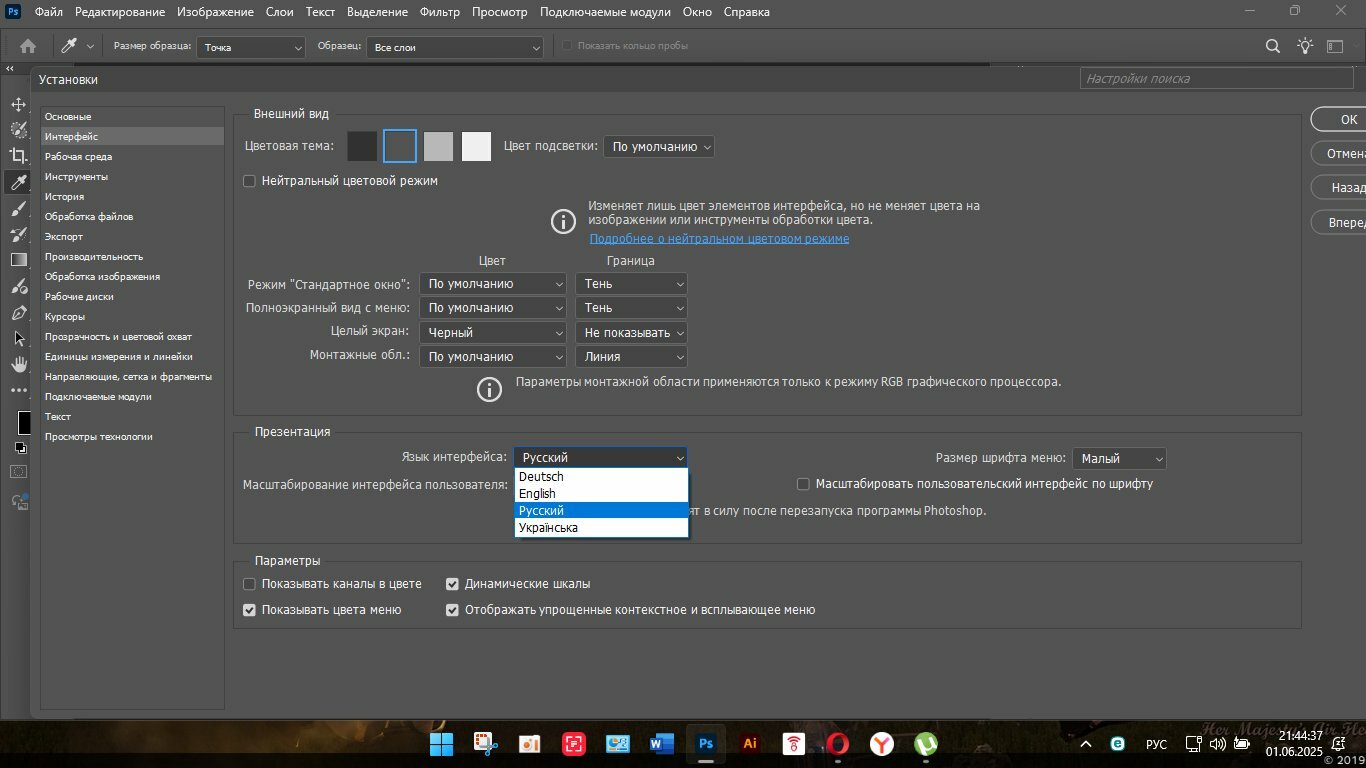Open Стандартное окно border dropdown Тень

click(x=632, y=284)
